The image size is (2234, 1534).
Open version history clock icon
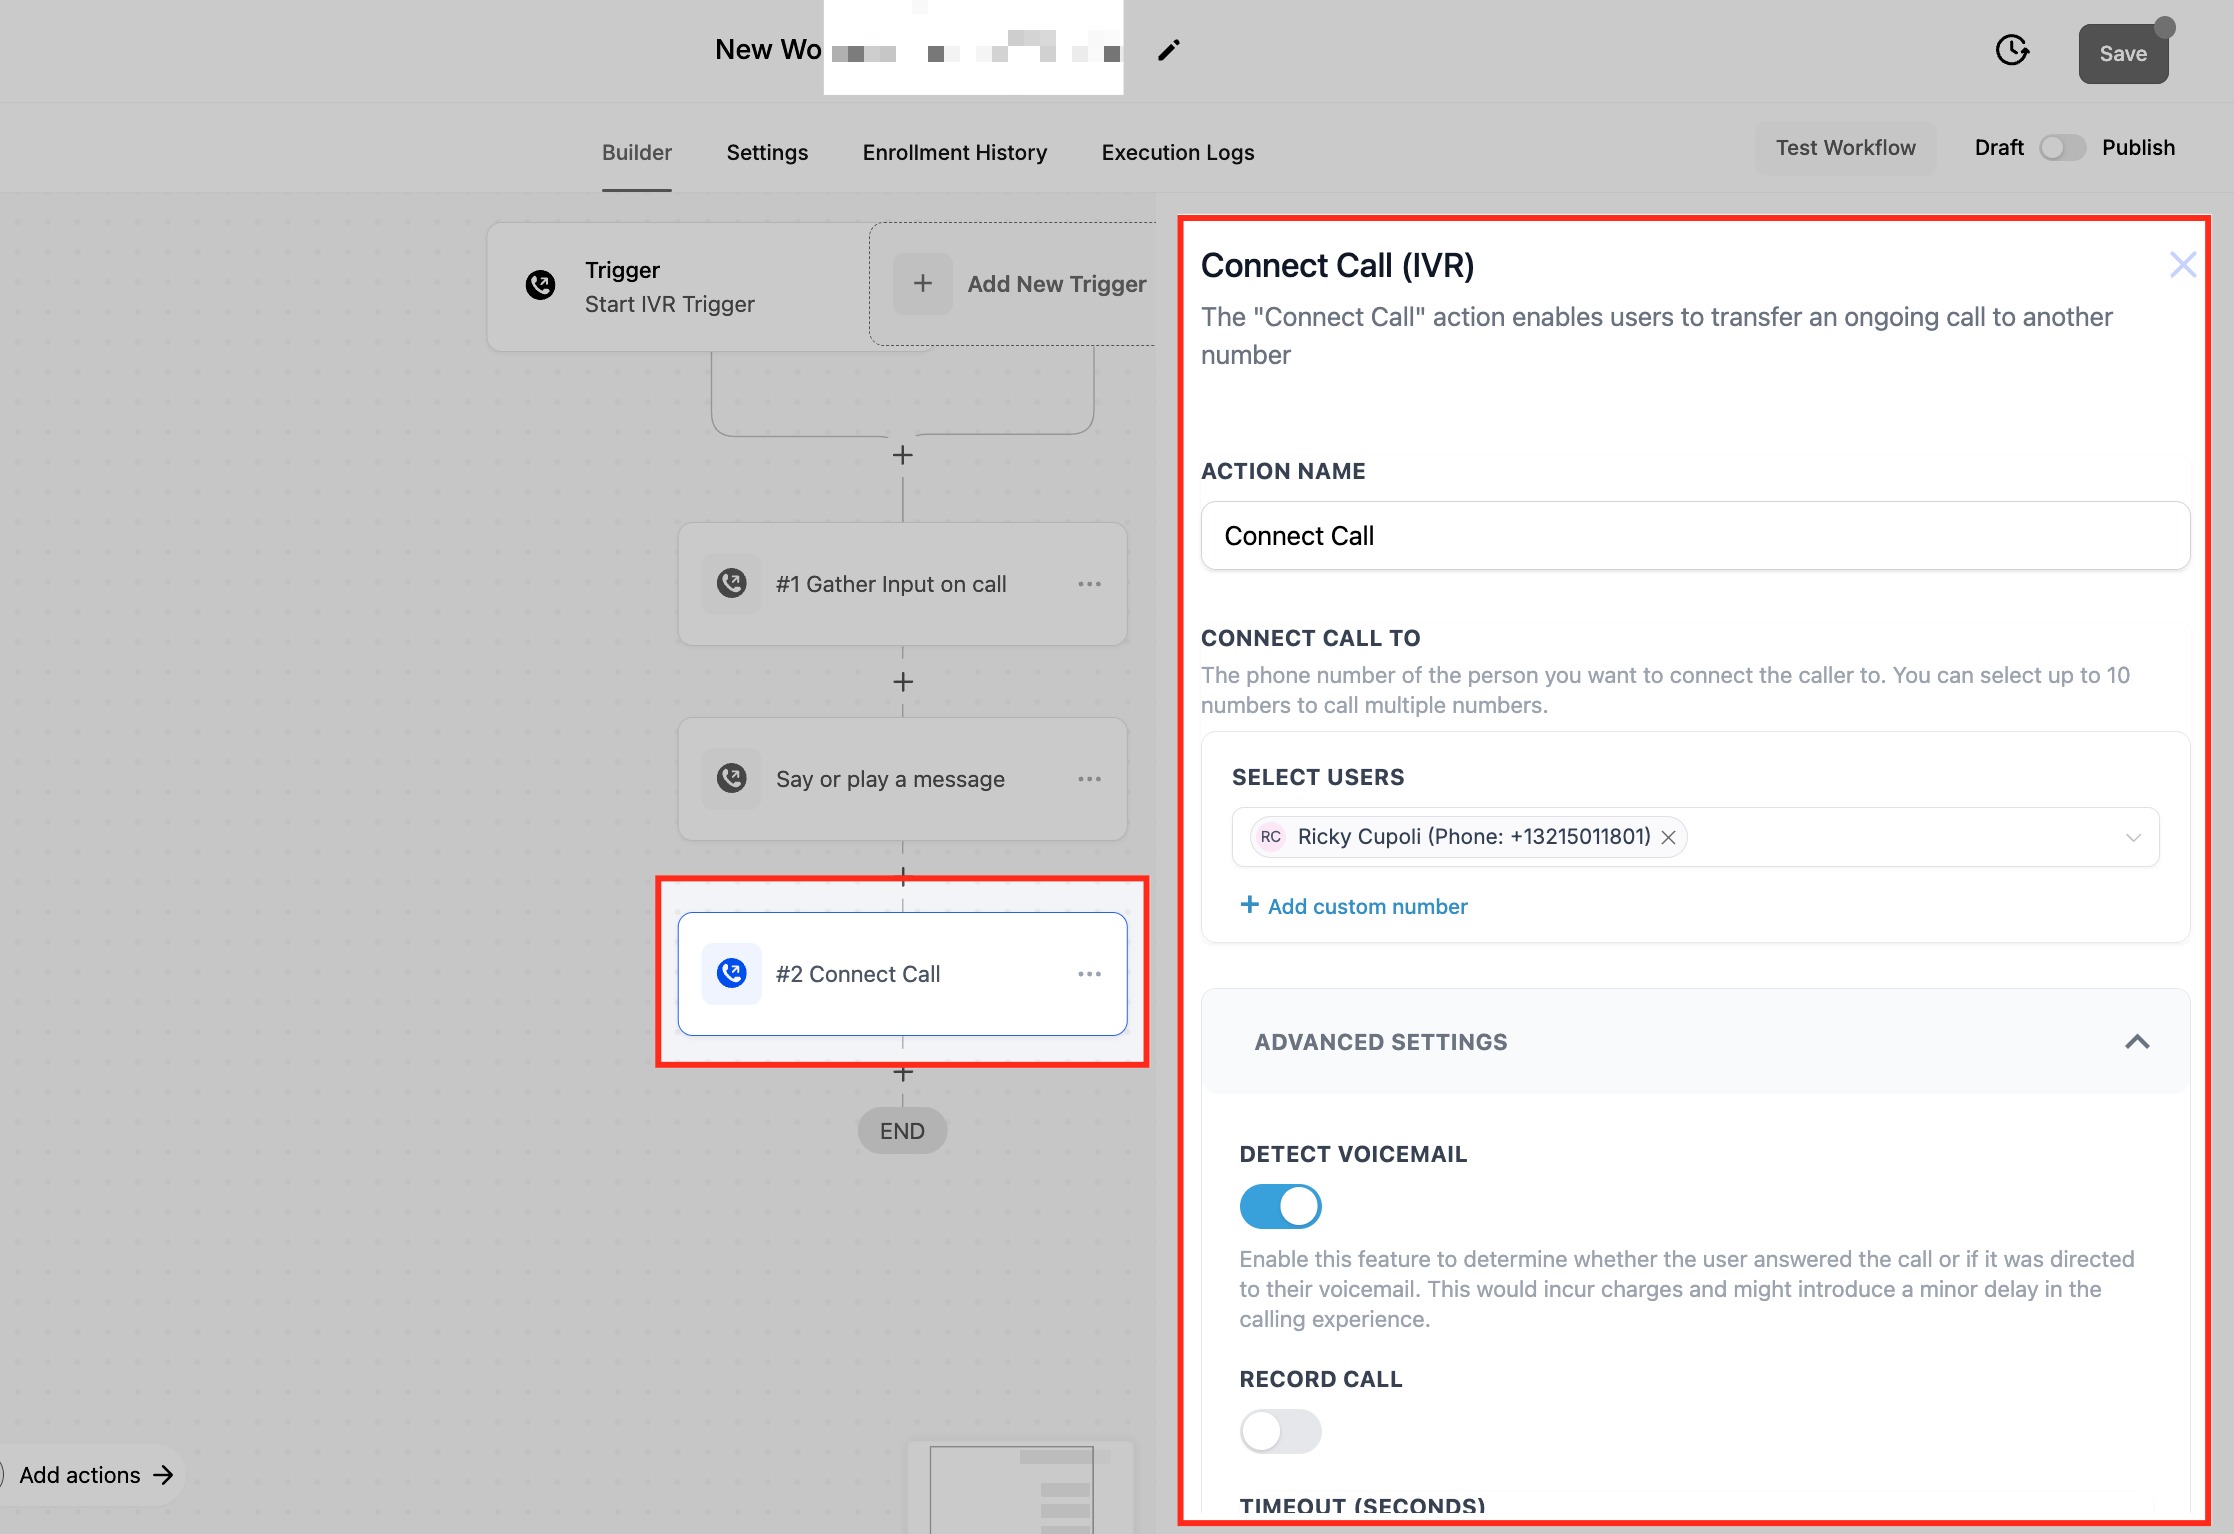2011,50
